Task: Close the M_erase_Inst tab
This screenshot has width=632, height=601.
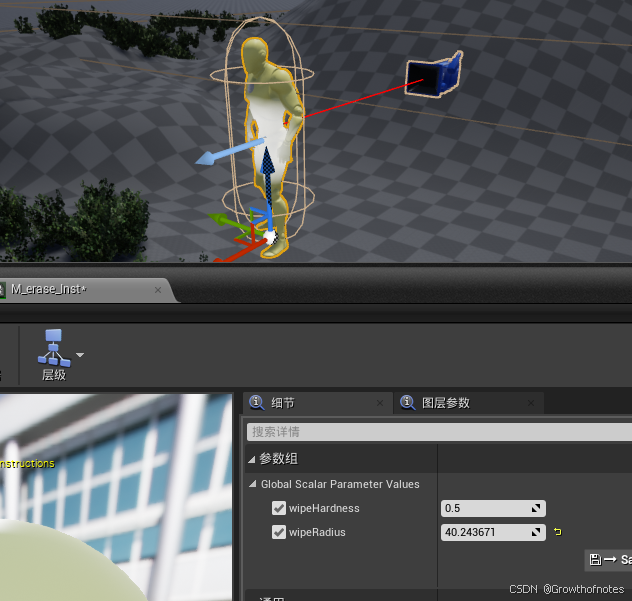Action: pyautogui.click(x=158, y=290)
